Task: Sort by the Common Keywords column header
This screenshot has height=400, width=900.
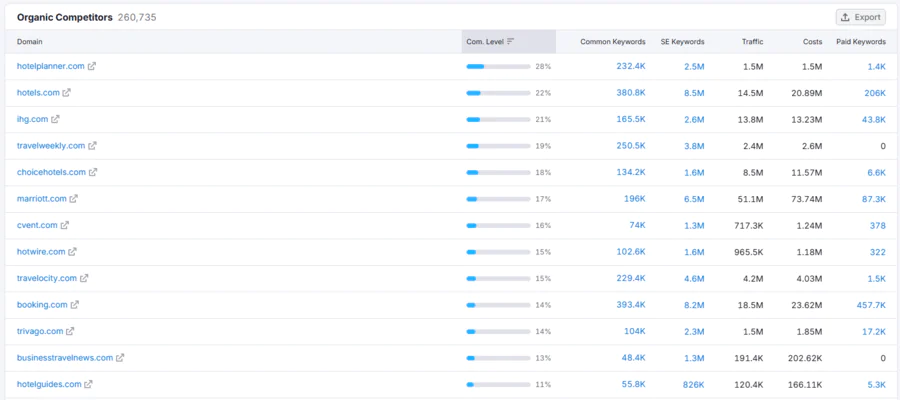Action: pyautogui.click(x=613, y=42)
